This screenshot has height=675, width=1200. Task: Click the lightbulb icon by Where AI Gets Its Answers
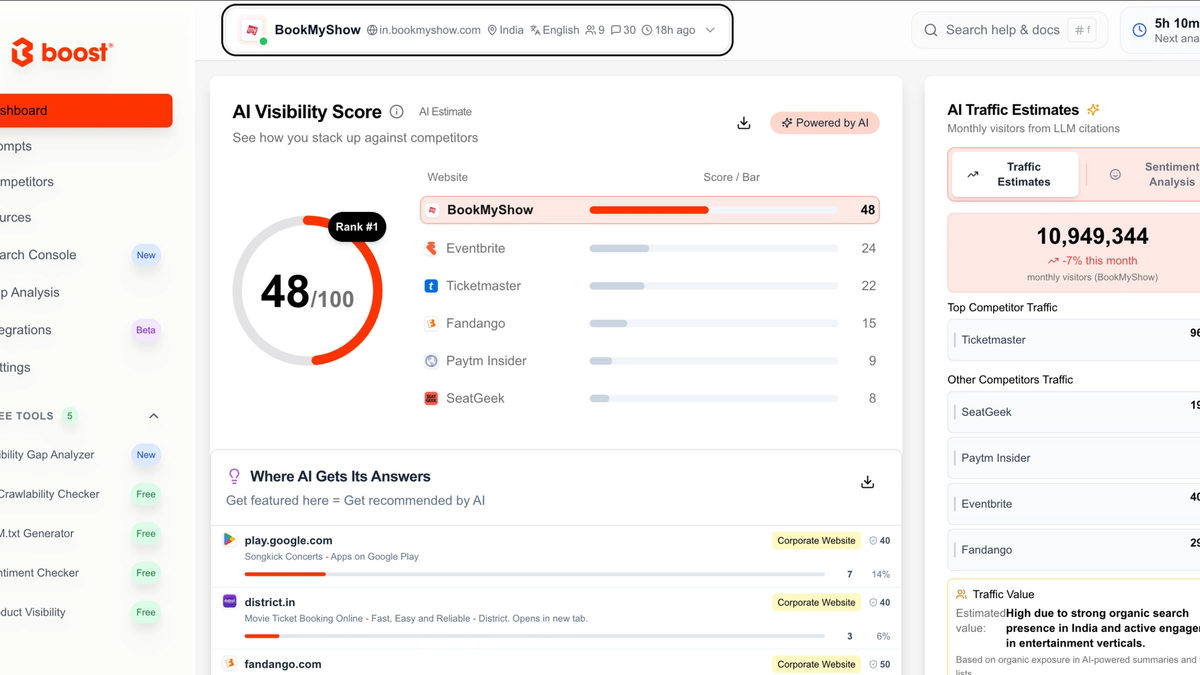(235, 476)
